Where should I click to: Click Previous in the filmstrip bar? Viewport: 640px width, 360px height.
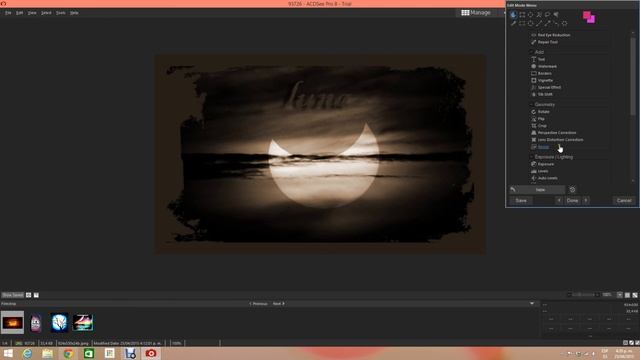coord(258,304)
